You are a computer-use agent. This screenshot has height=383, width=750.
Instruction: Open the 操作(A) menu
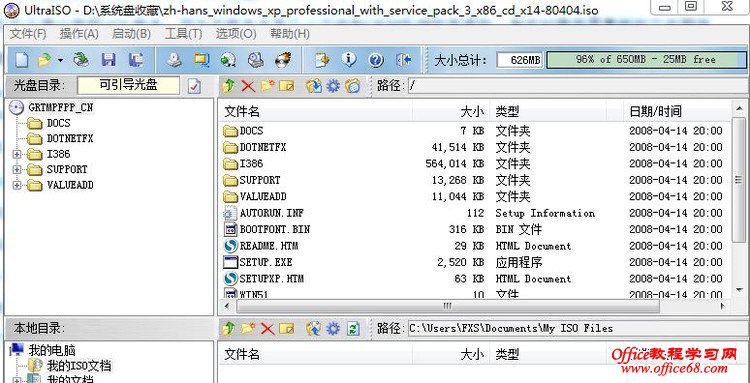pyautogui.click(x=79, y=34)
